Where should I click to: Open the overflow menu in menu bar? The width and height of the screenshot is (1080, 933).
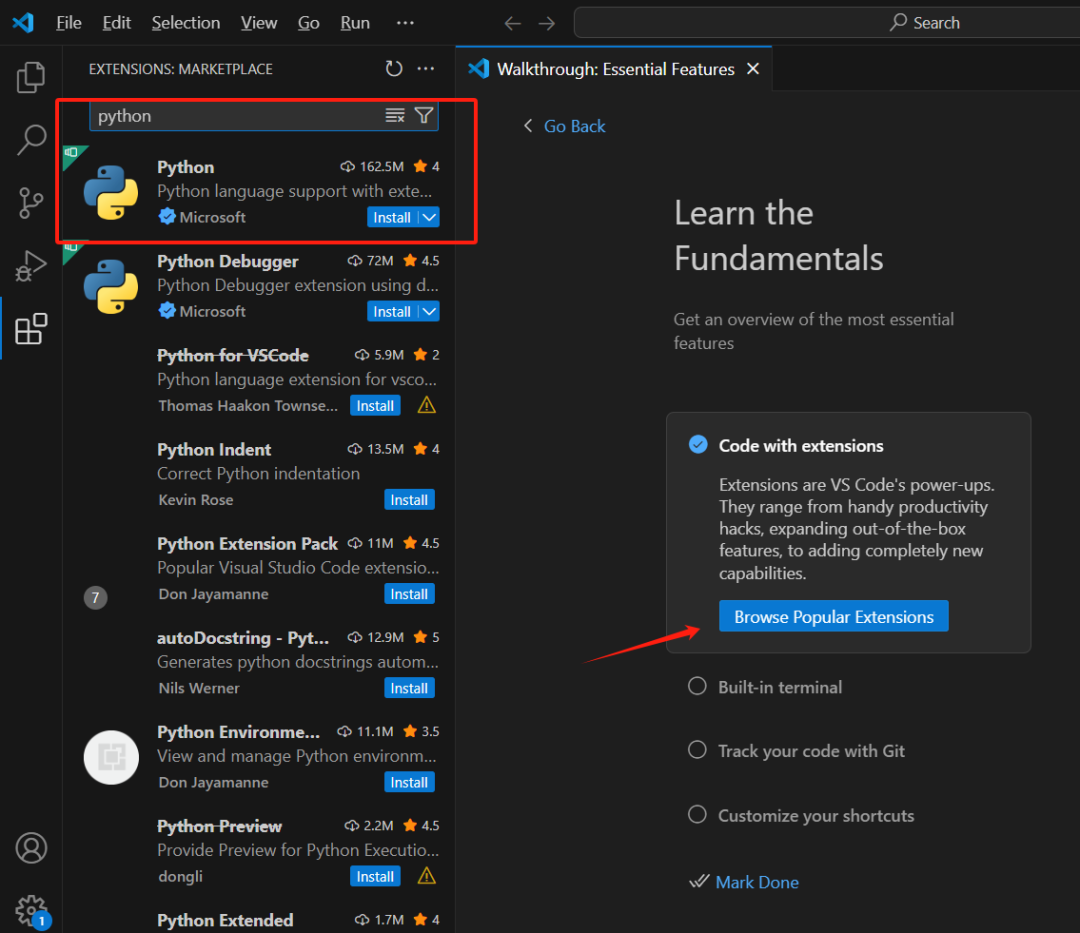[405, 23]
